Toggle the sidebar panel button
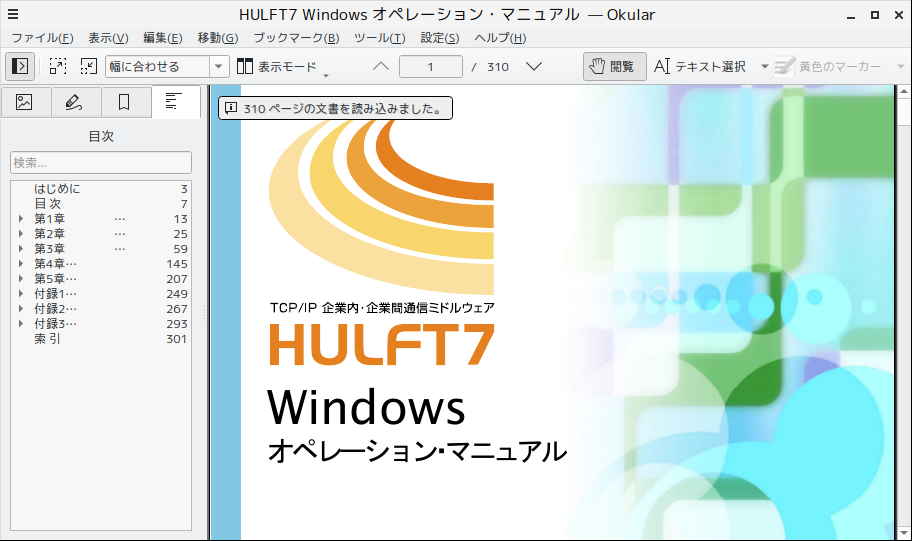 click(x=20, y=66)
